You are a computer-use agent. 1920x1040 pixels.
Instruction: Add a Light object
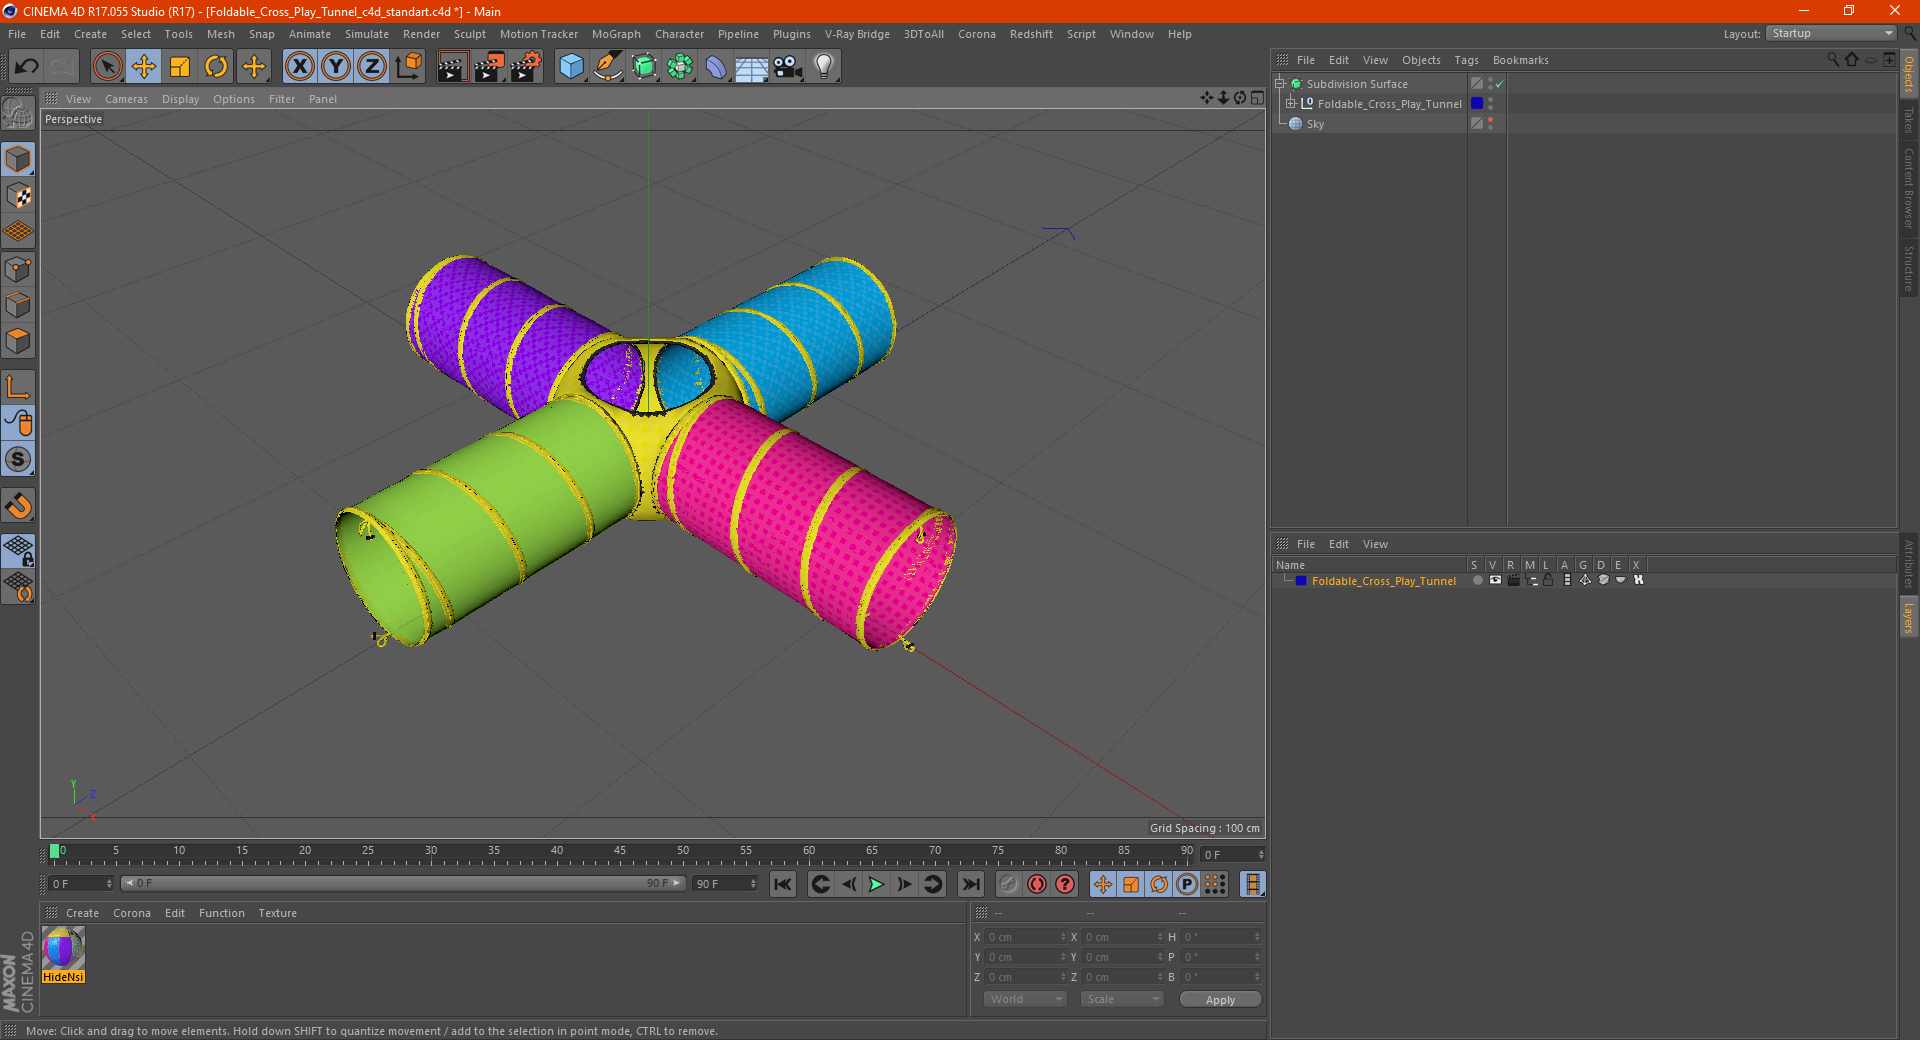pyautogui.click(x=824, y=67)
